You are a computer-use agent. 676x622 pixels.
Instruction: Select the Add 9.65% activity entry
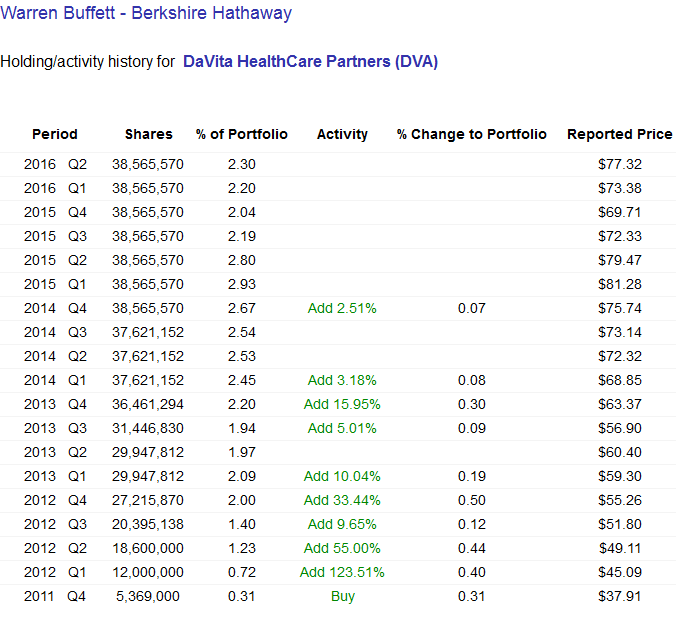point(342,525)
